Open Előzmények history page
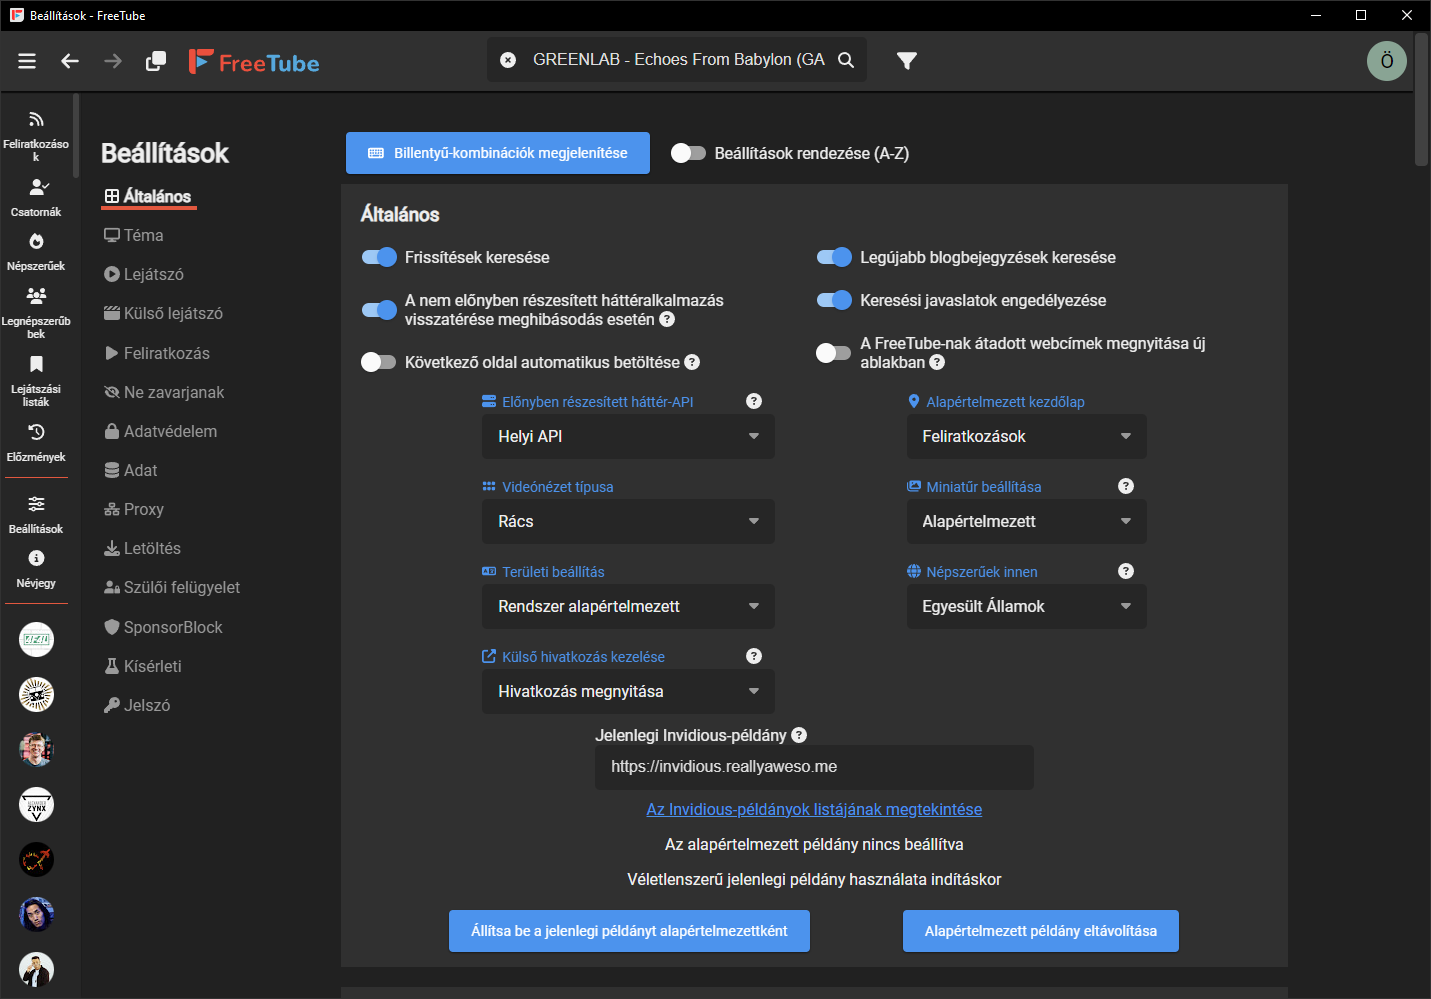Screen dimensions: 1431x999 click(36, 443)
